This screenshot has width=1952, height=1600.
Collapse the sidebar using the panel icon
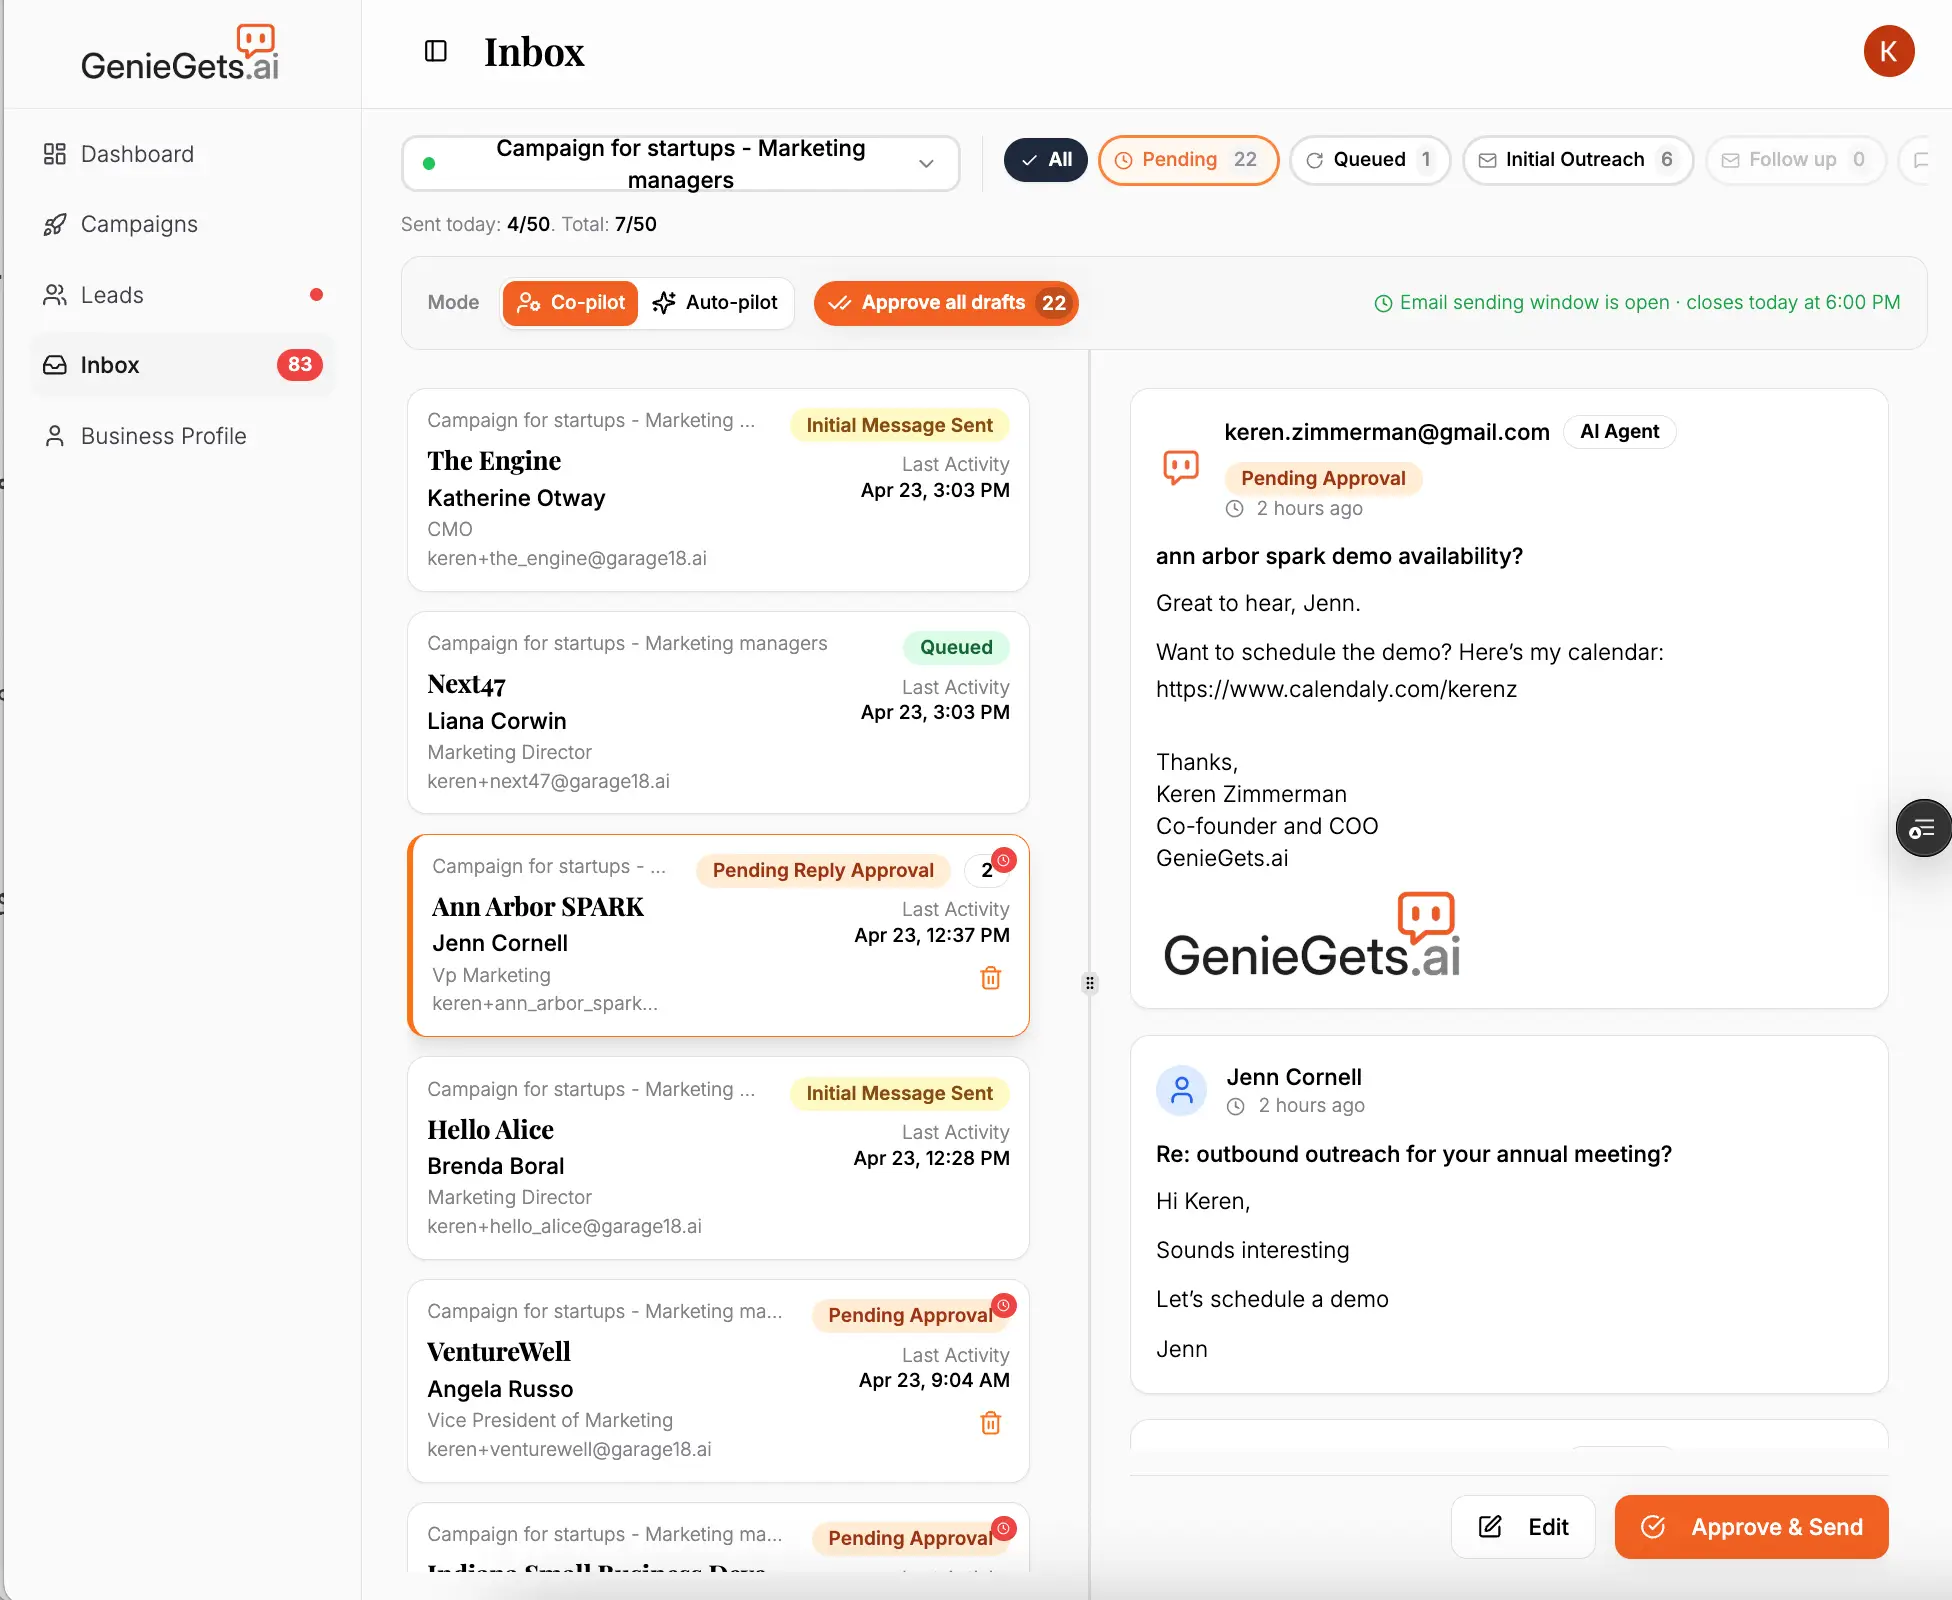point(435,51)
